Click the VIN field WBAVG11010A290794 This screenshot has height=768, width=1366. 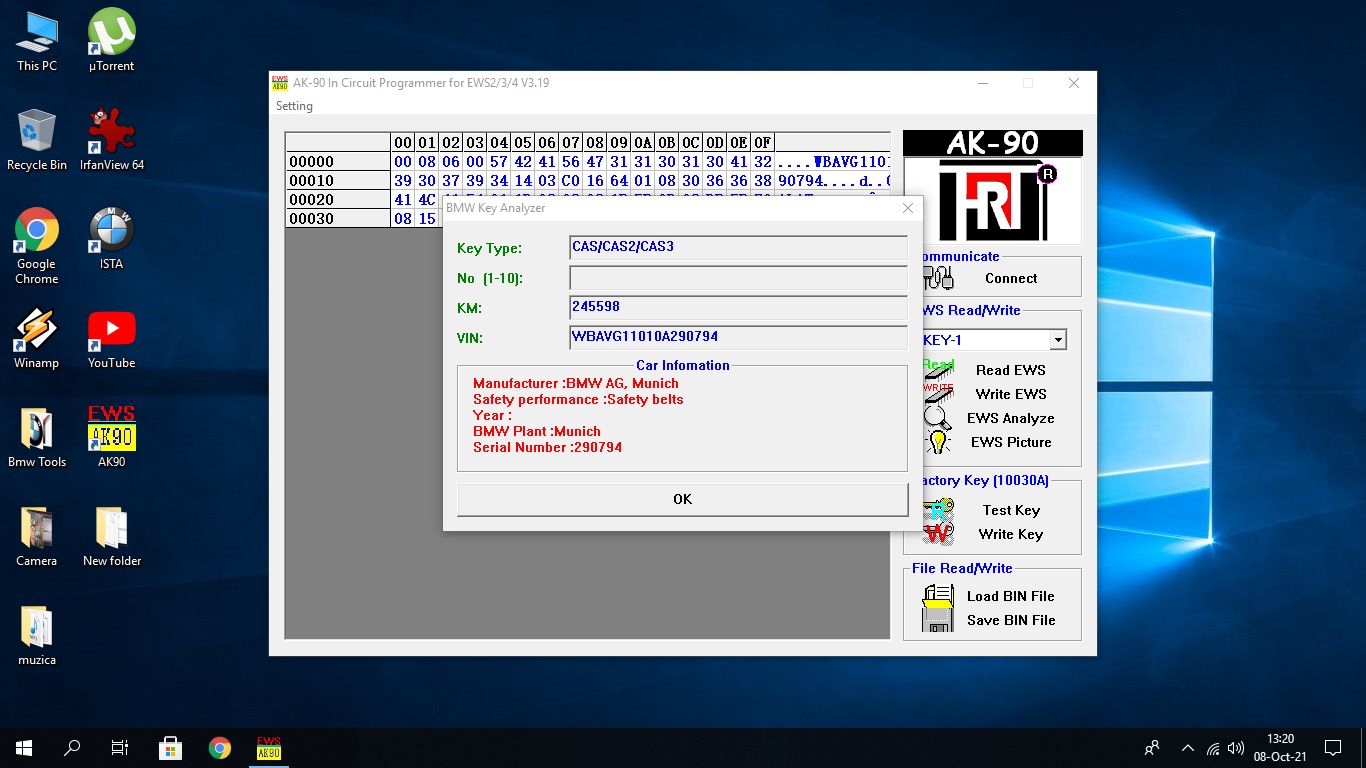[738, 337]
